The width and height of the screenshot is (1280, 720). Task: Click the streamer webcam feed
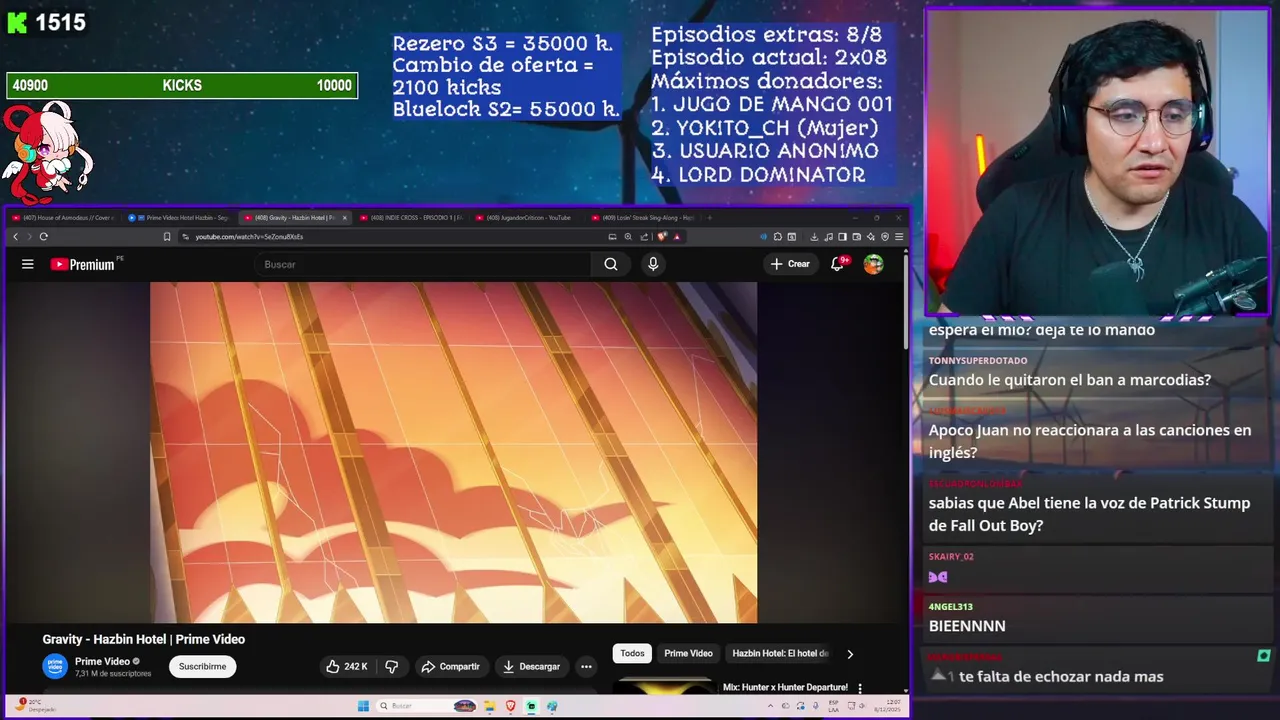pos(1097,163)
